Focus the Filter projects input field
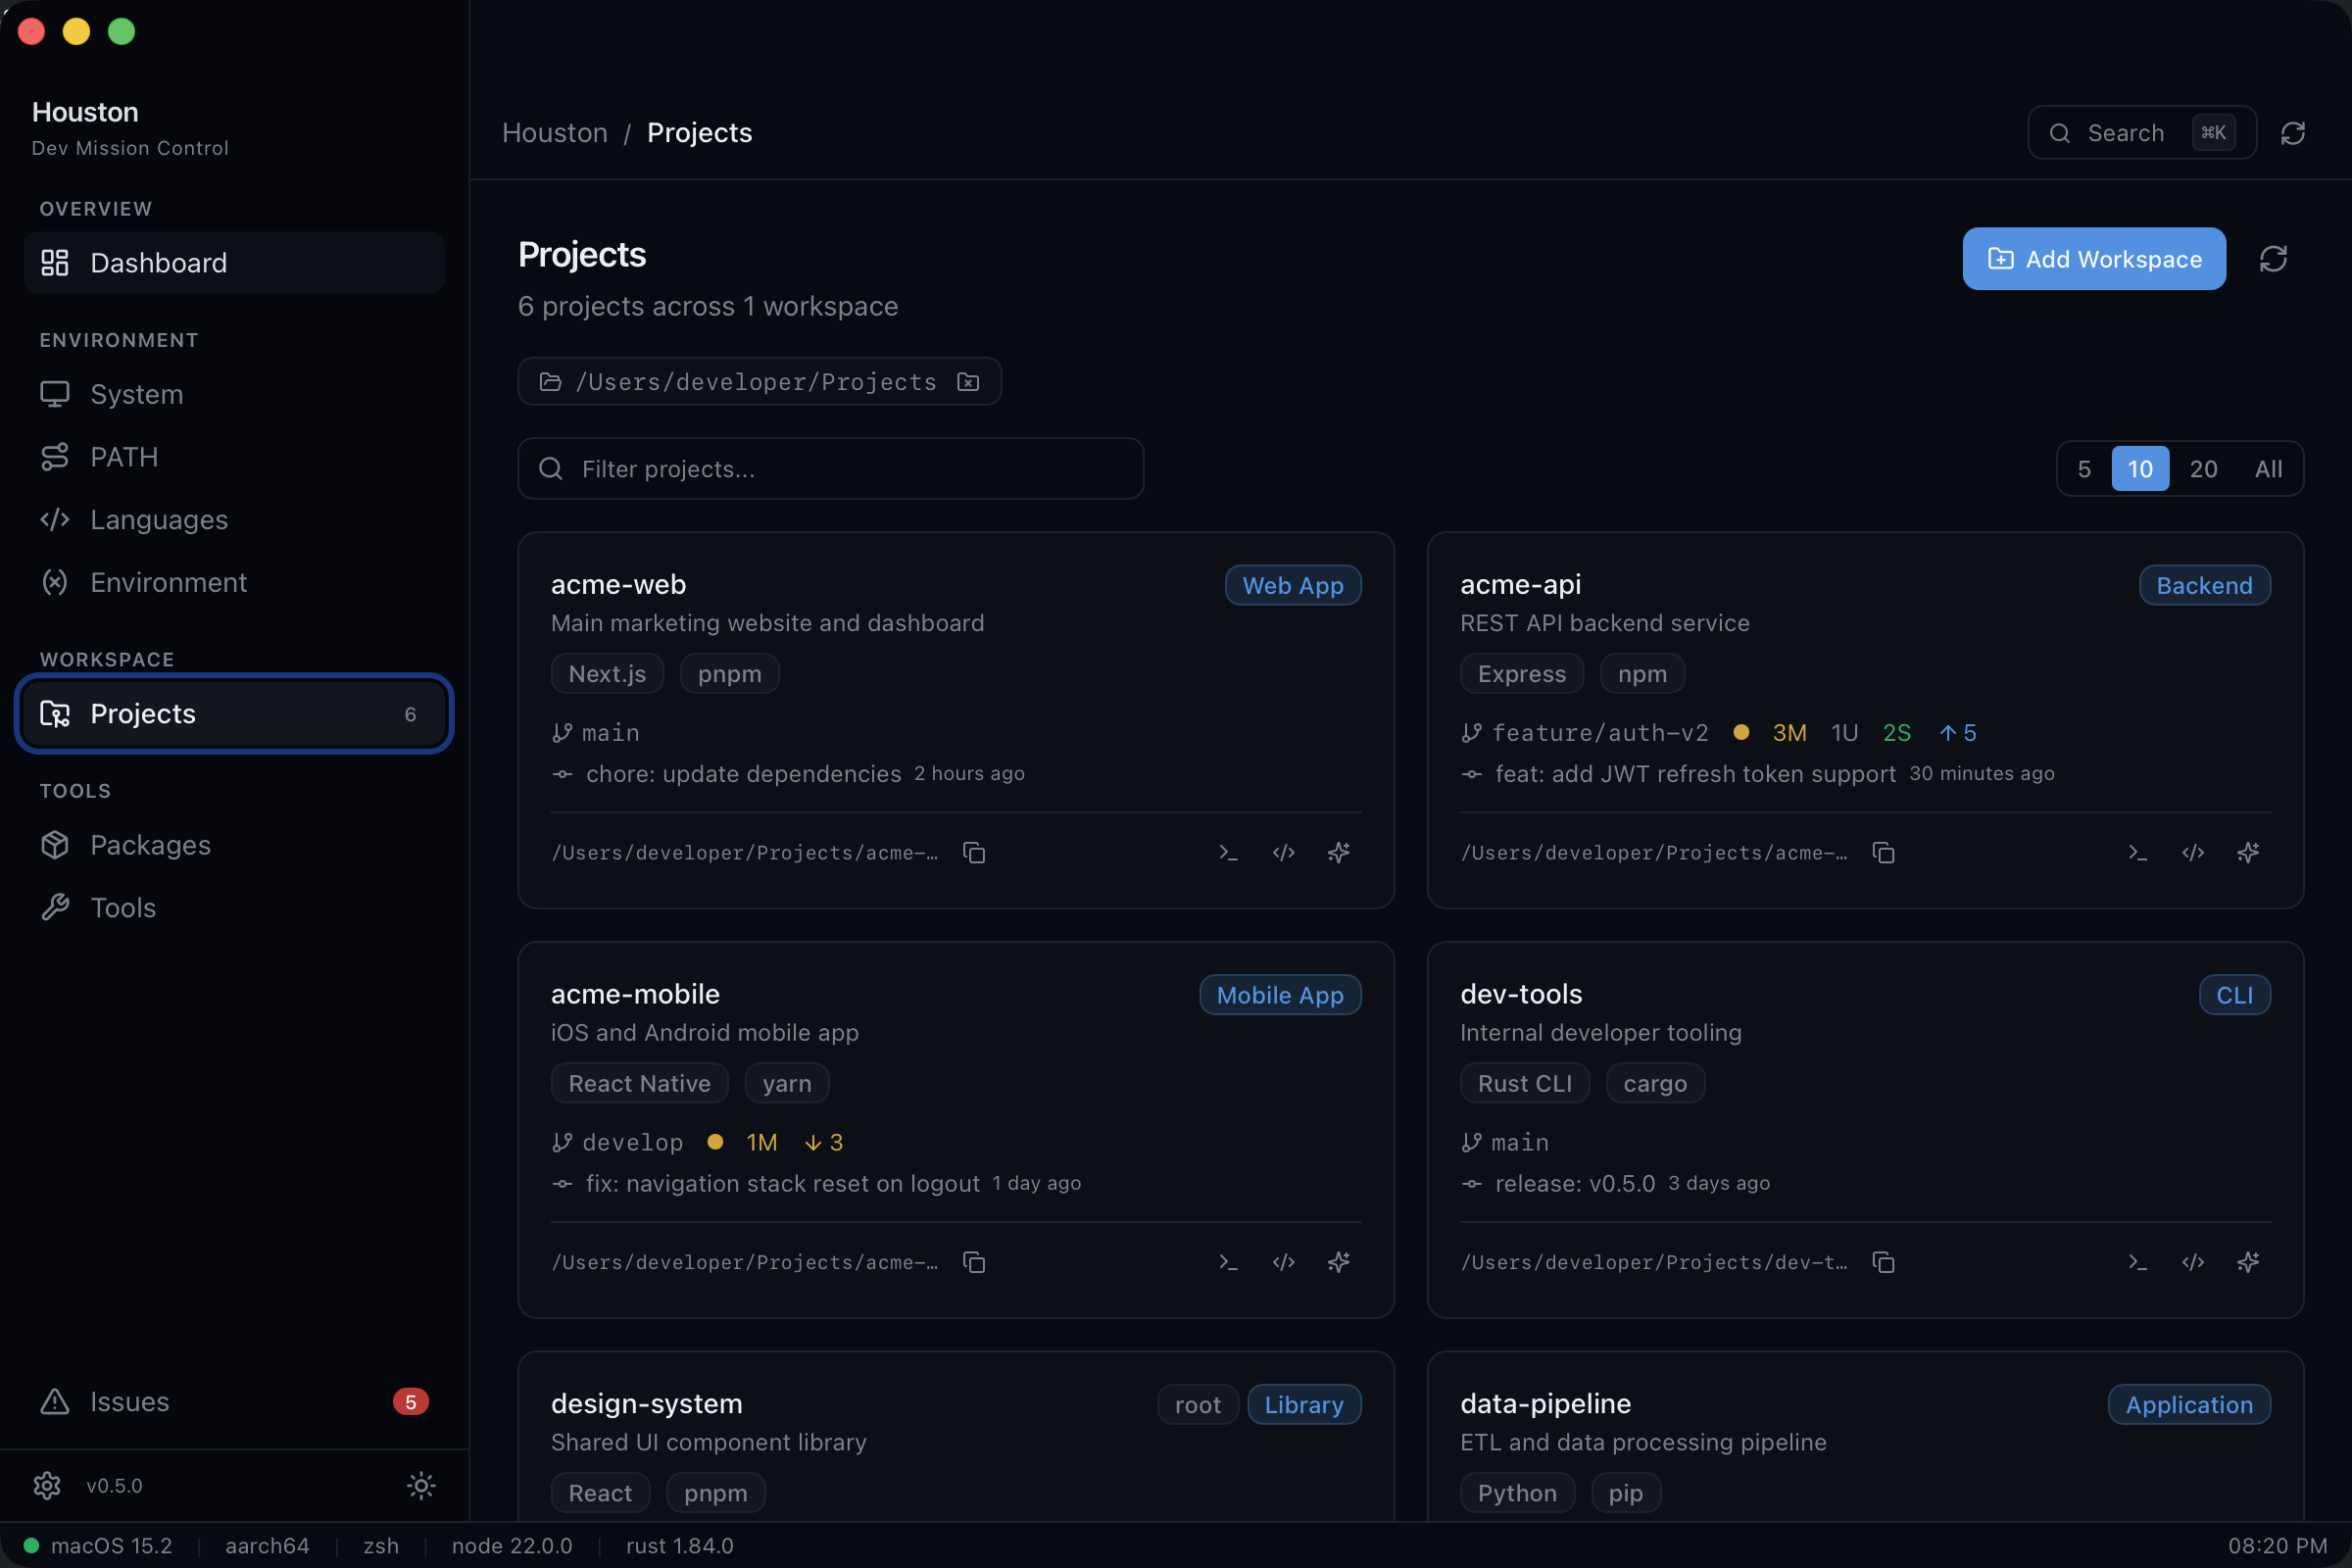Screen dimensions: 2352x1568 point(830,468)
